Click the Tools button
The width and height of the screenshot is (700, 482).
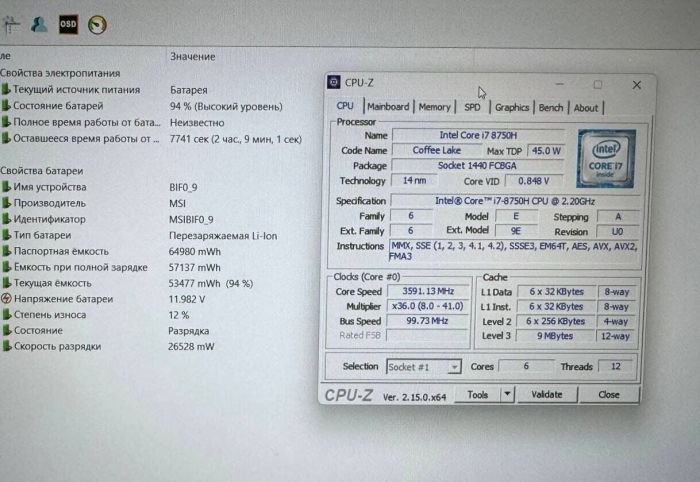point(478,395)
